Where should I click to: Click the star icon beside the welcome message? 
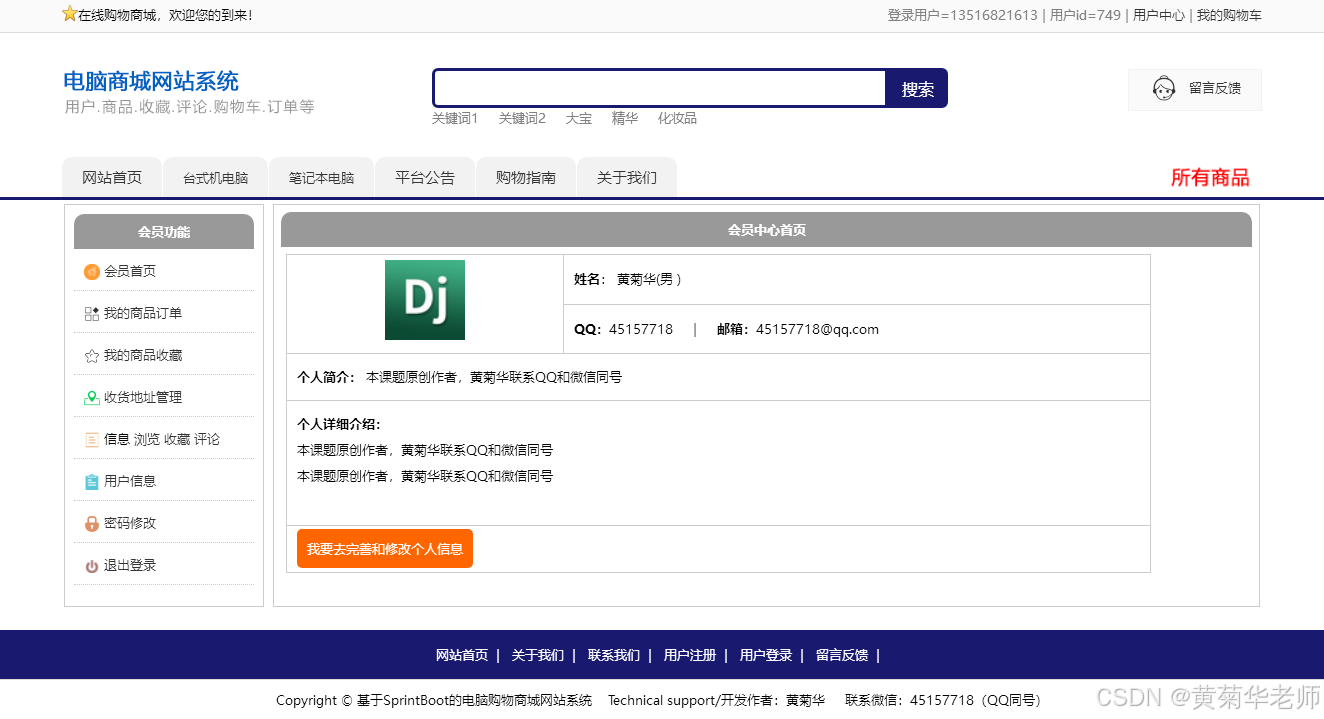pos(69,14)
